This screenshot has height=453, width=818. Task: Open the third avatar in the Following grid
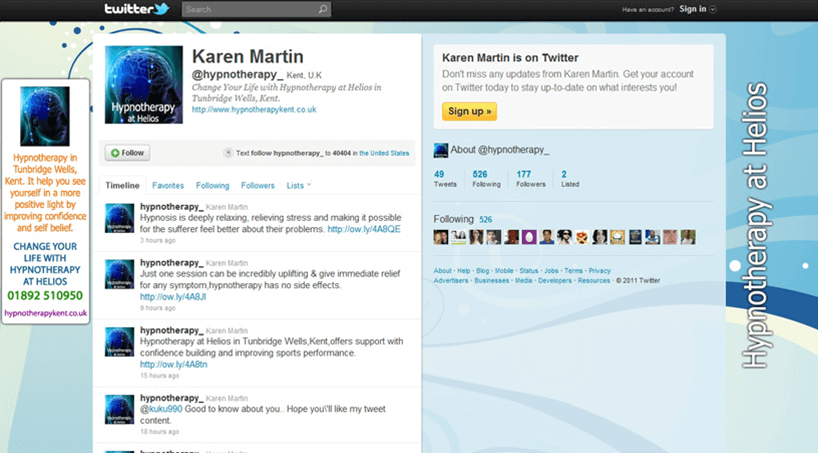pos(476,237)
